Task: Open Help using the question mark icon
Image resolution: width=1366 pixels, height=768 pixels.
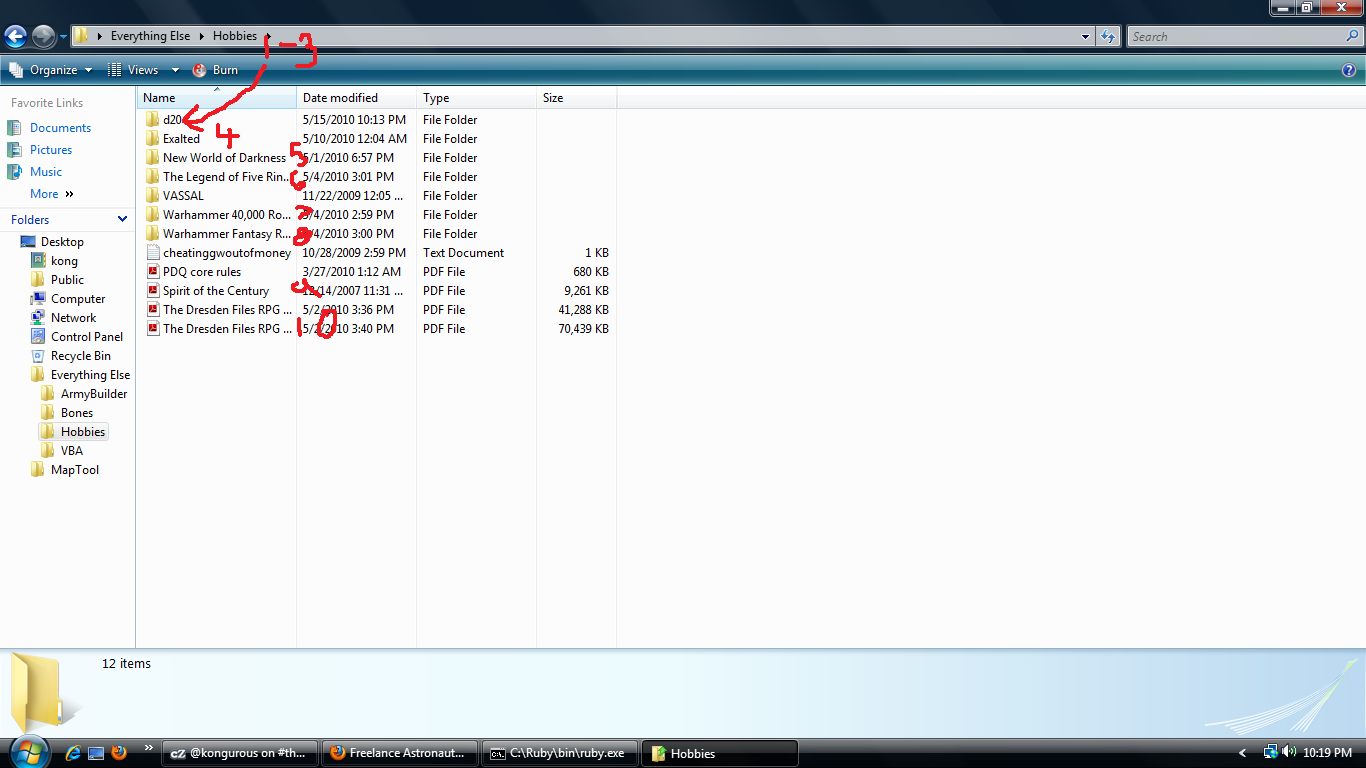Action: (x=1349, y=70)
